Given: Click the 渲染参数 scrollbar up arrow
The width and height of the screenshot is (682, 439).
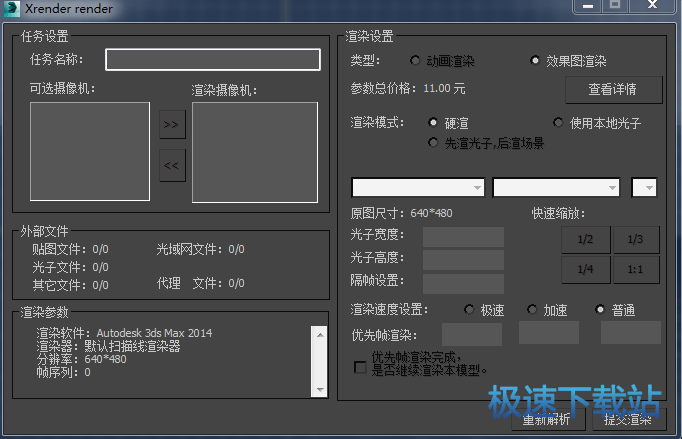Looking at the screenshot, I should point(320,335).
